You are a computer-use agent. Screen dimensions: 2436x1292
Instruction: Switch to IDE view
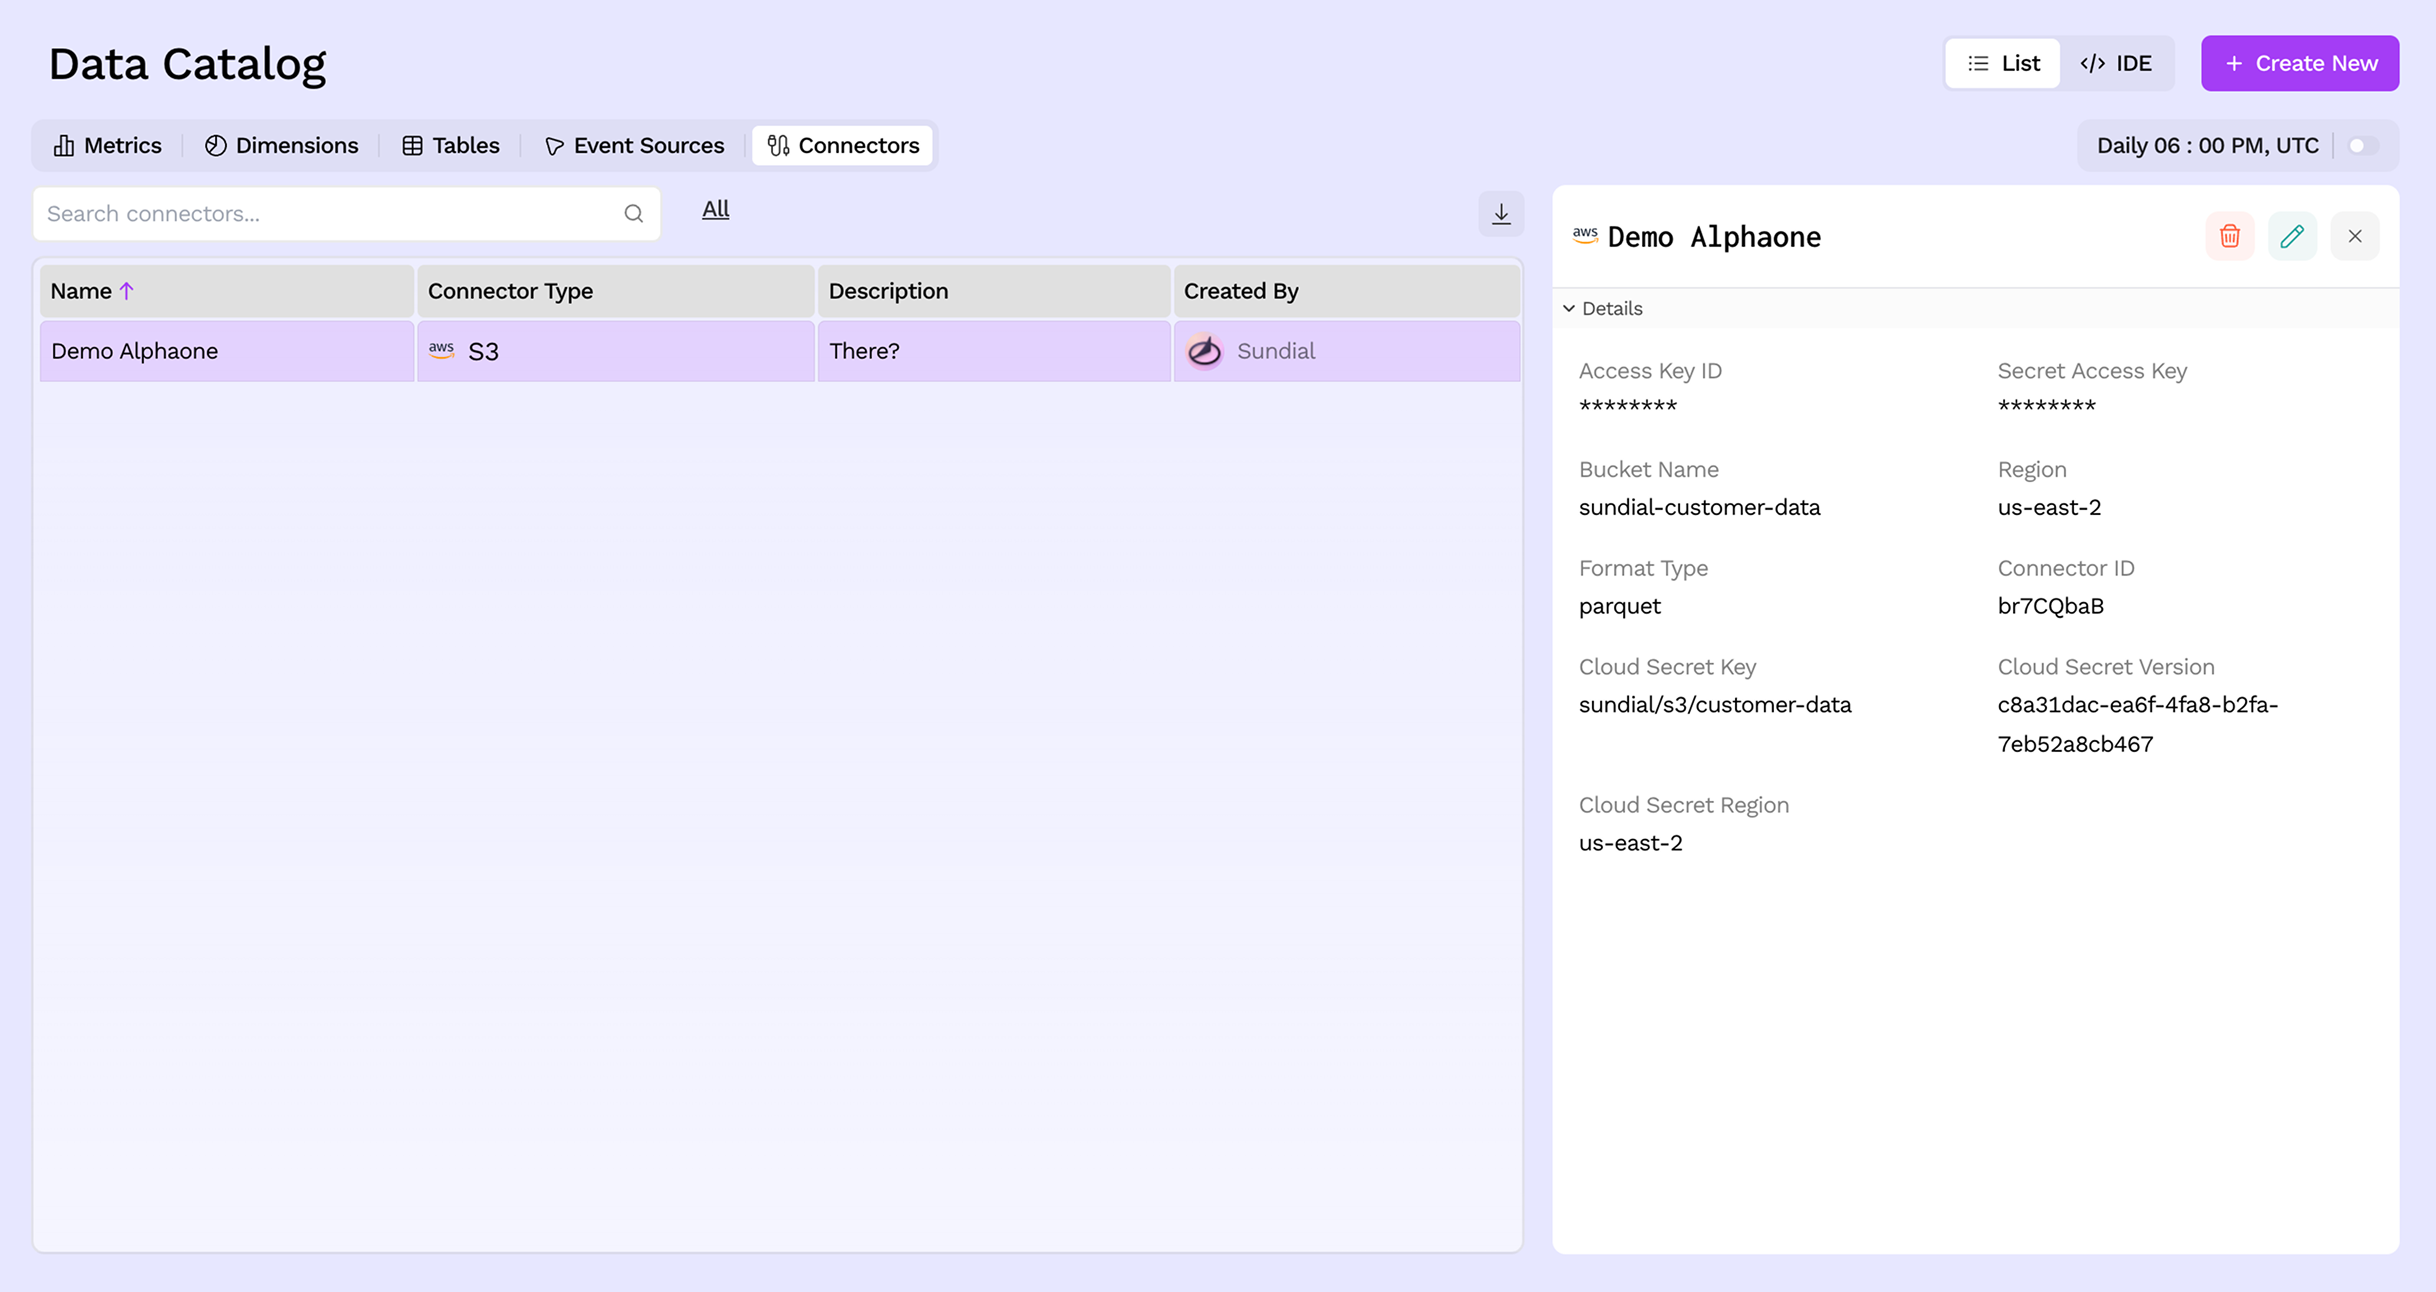click(2117, 63)
